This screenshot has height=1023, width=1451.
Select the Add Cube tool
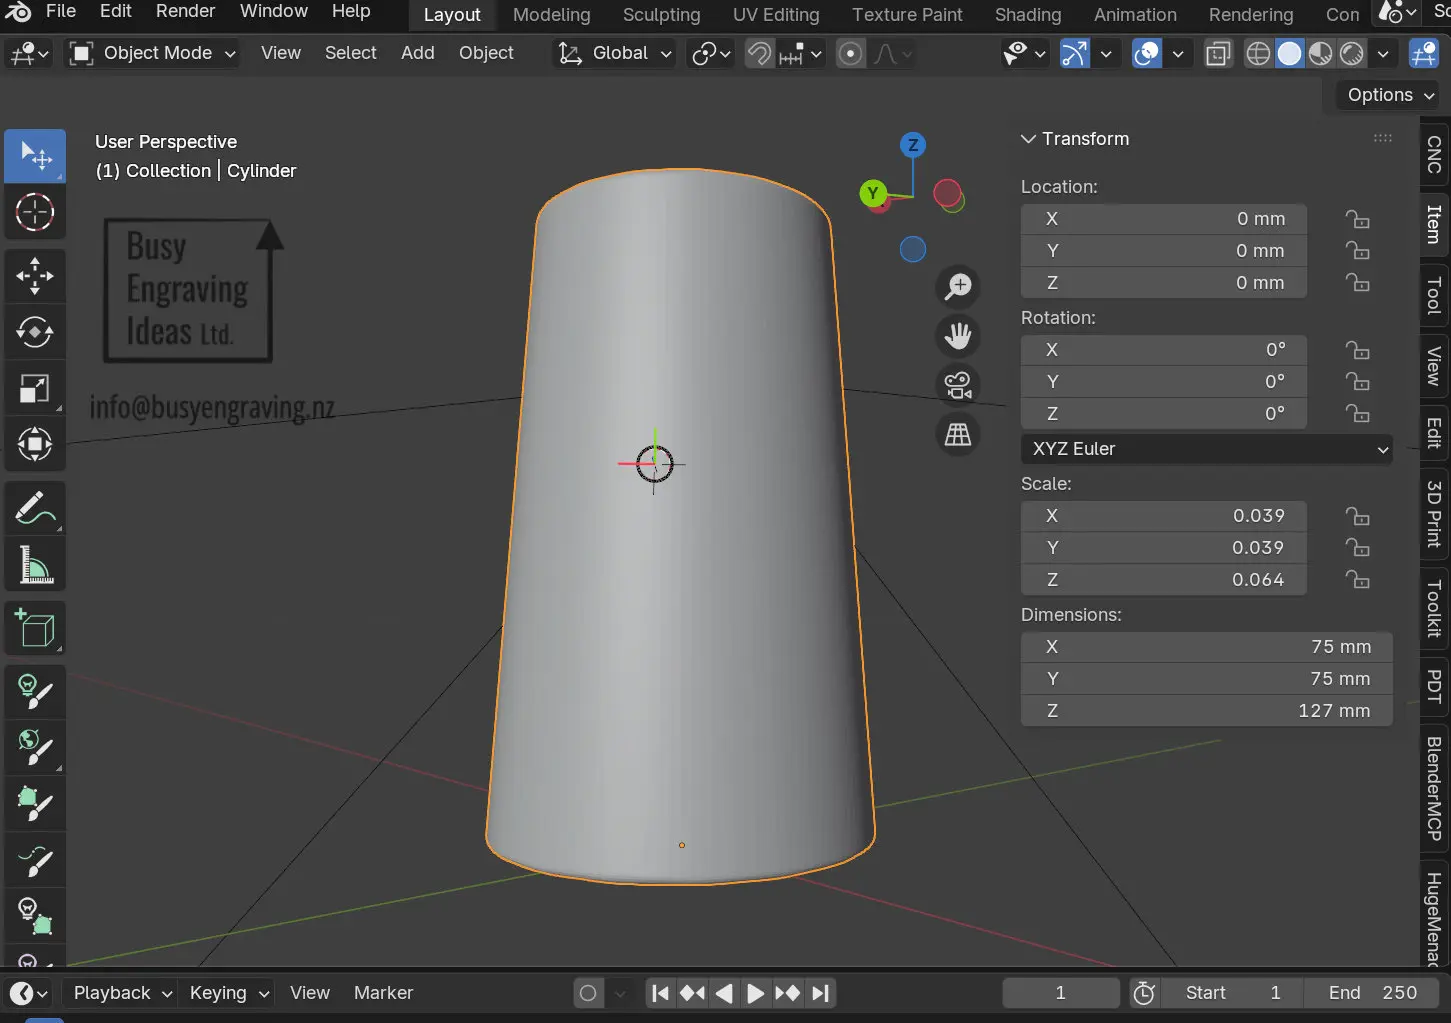(x=35, y=629)
